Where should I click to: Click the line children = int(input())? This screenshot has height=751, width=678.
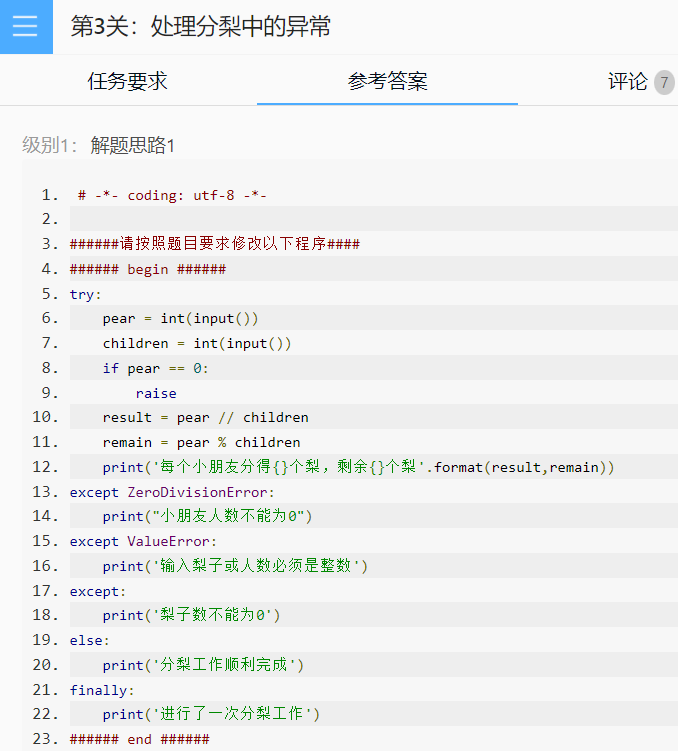[x=197, y=343]
